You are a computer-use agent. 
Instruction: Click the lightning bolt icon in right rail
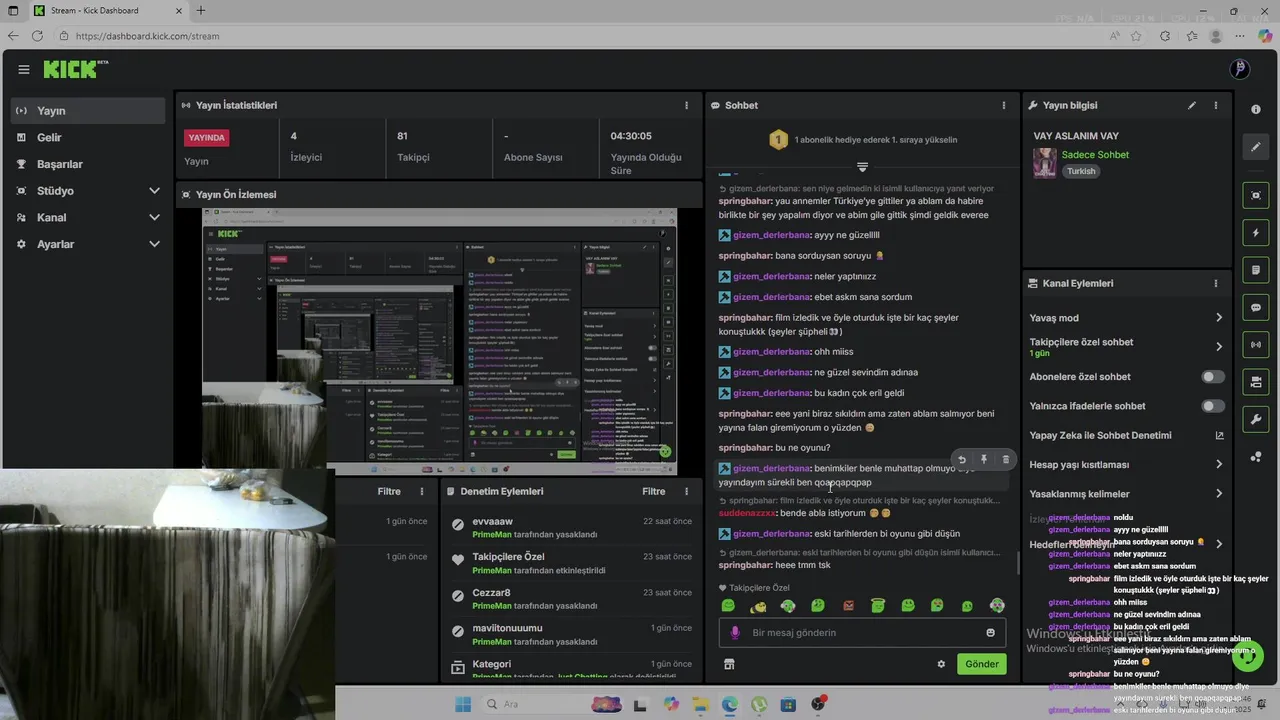1256,233
